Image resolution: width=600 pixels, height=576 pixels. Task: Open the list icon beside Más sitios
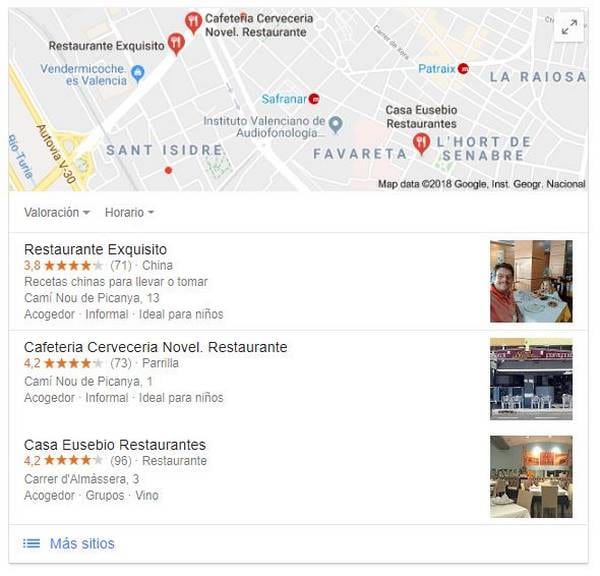[x=31, y=543]
